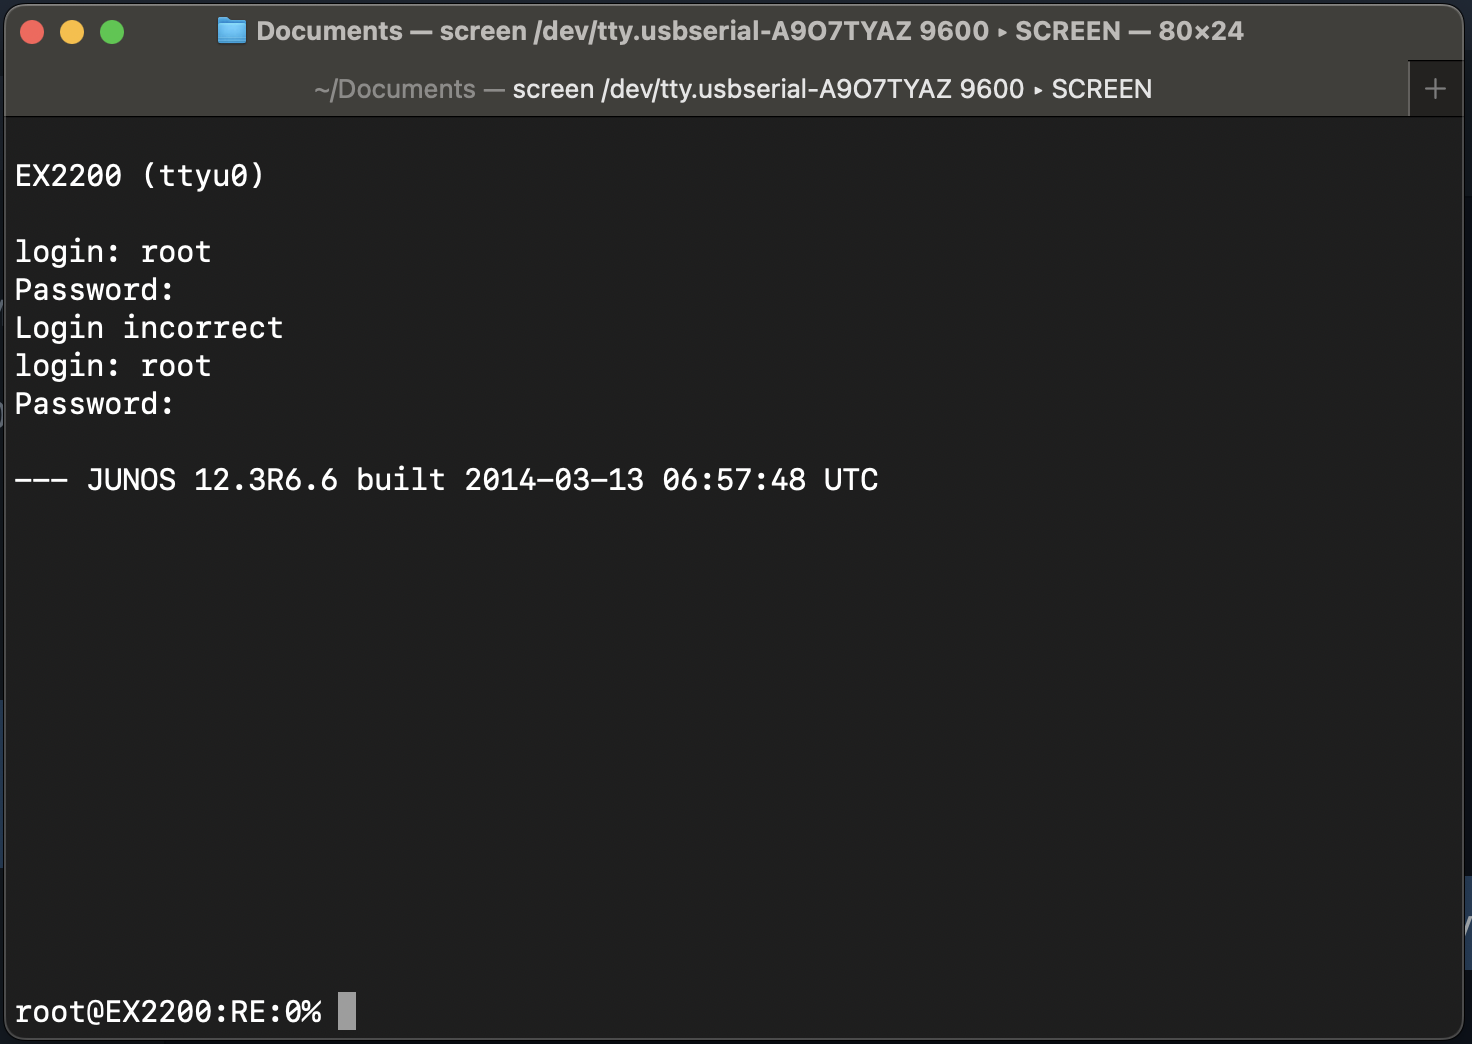Click the build date 2014-03-13 in output
This screenshot has height=1044, width=1472.
(554, 480)
